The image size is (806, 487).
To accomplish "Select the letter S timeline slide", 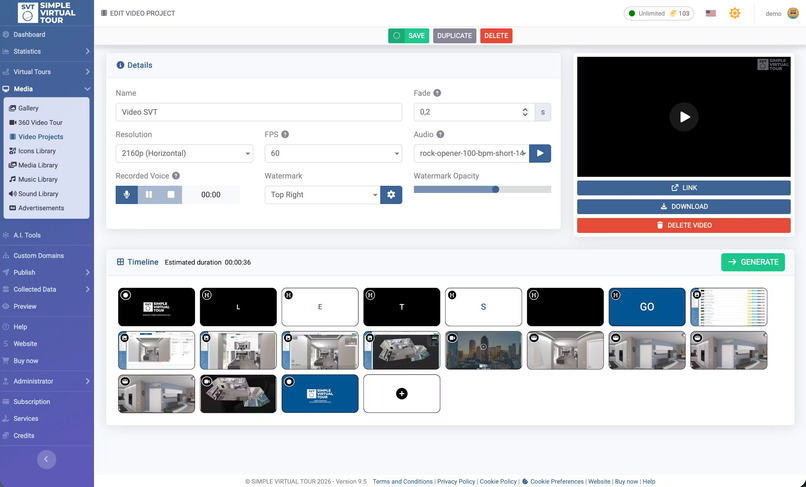I will 483,307.
